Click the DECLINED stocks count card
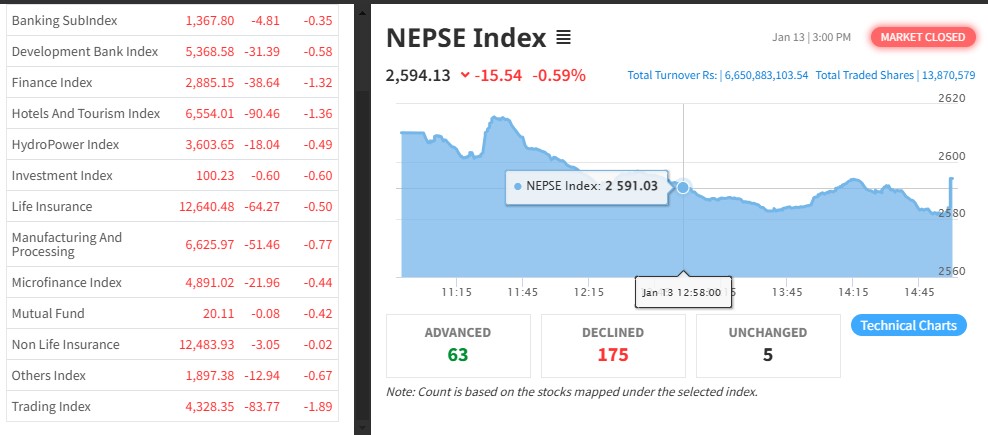 coord(612,344)
